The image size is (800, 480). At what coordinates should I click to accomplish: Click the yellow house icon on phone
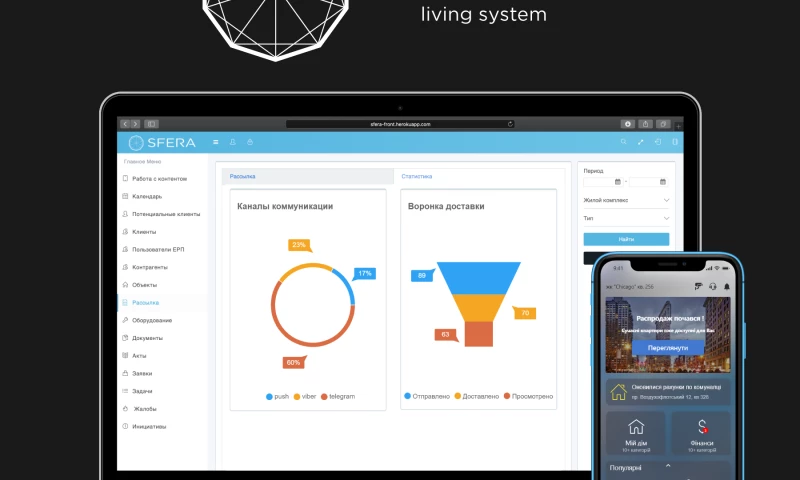click(618, 392)
